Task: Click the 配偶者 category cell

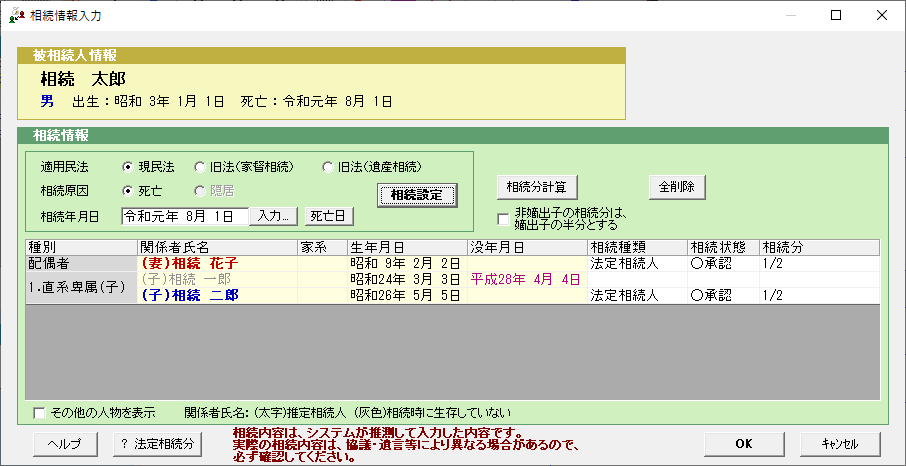Action: [81, 263]
